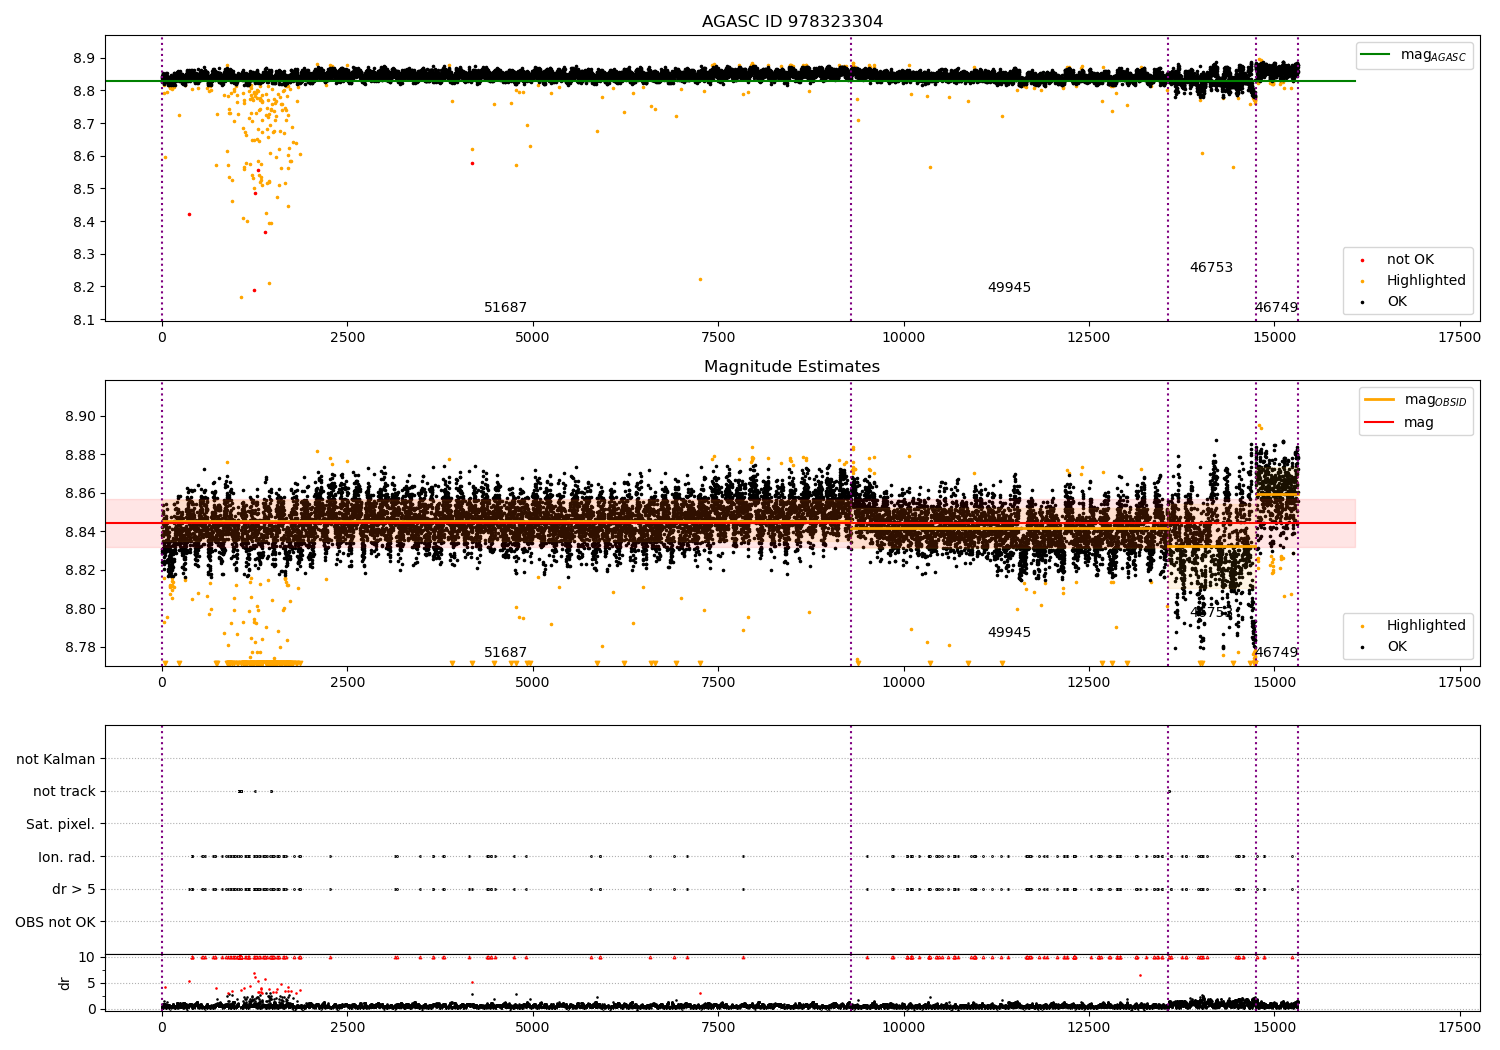Click the '8.4' y-axis tick of top plot
The image size is (1500, 1050).
pyautogui.click(x=85, y=222)
